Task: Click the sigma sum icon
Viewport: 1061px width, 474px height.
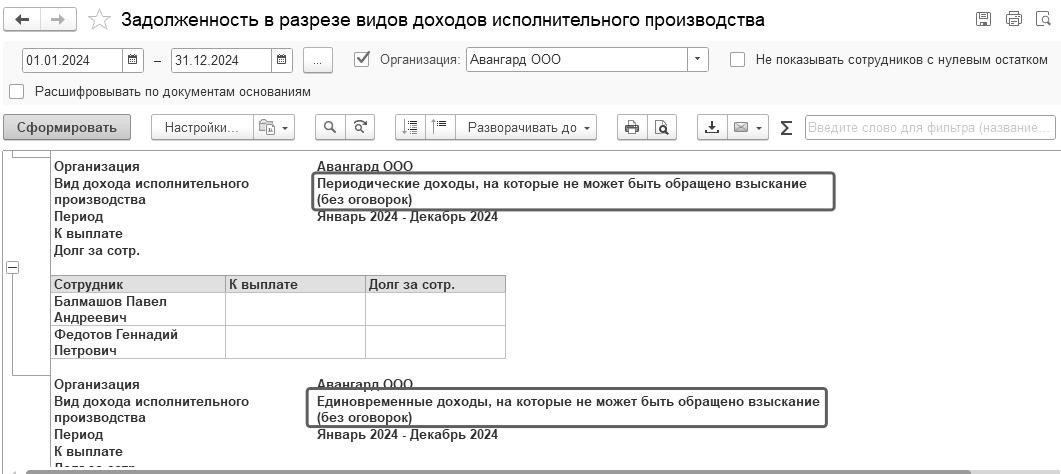Action: pos(786,127)
